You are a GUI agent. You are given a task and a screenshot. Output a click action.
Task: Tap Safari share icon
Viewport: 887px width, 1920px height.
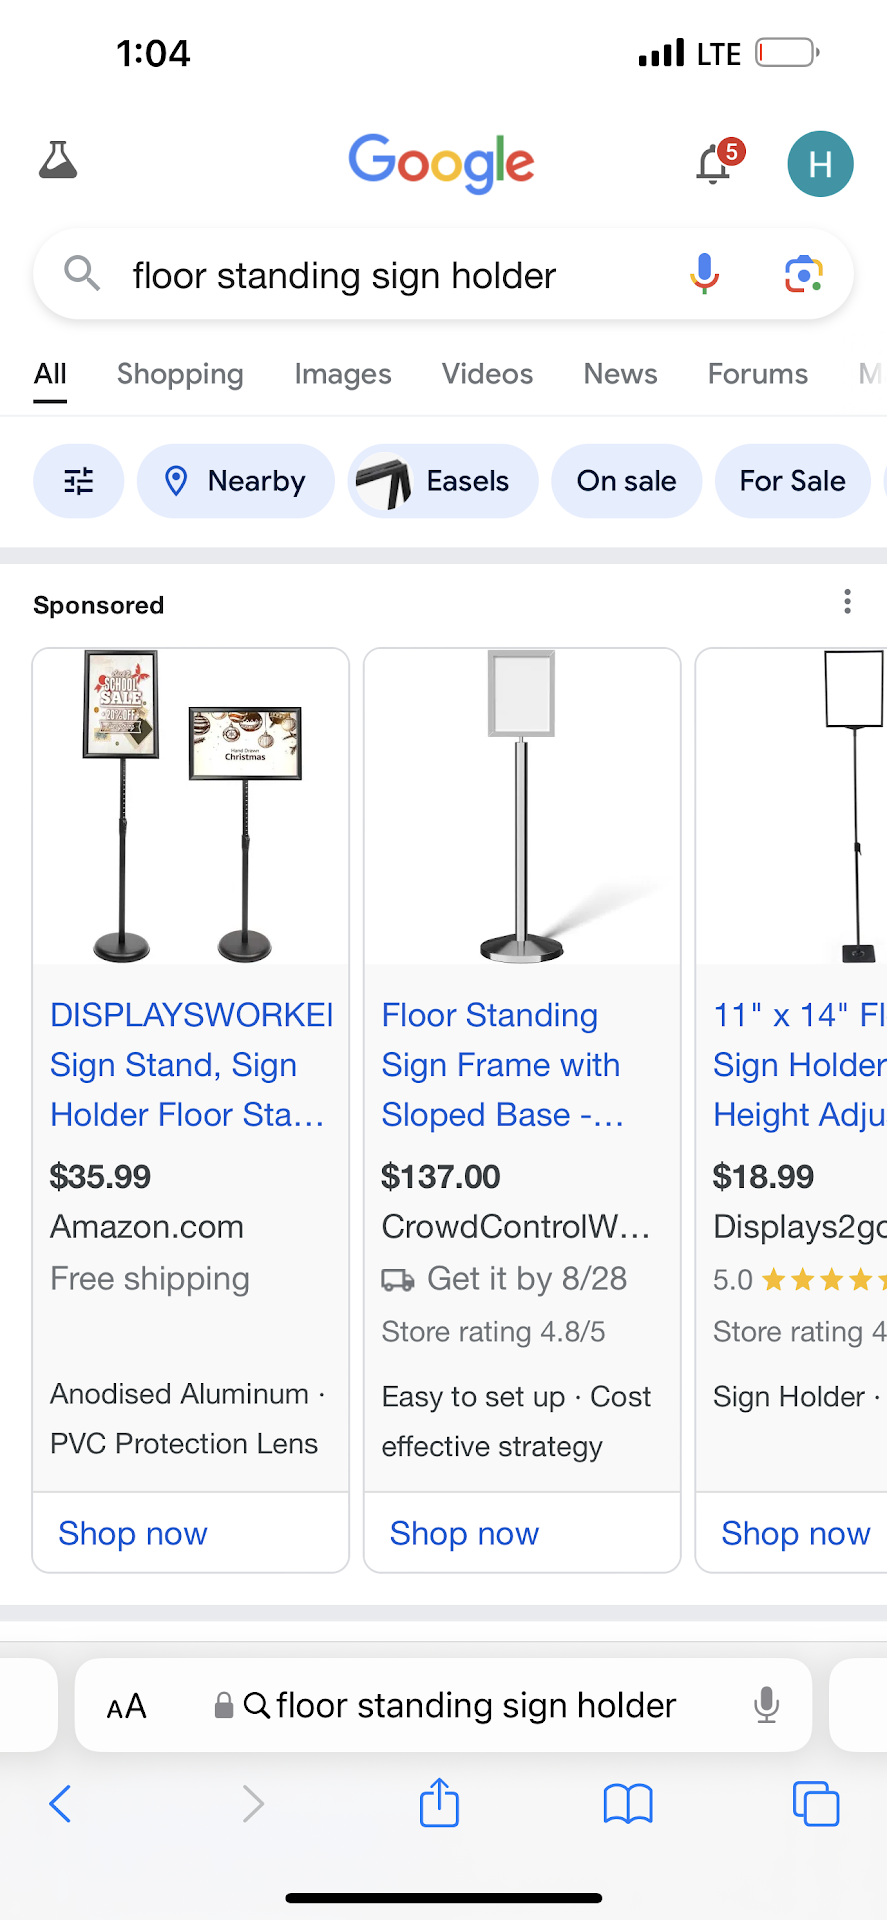pyautogui.click(x=439, y=1803)
